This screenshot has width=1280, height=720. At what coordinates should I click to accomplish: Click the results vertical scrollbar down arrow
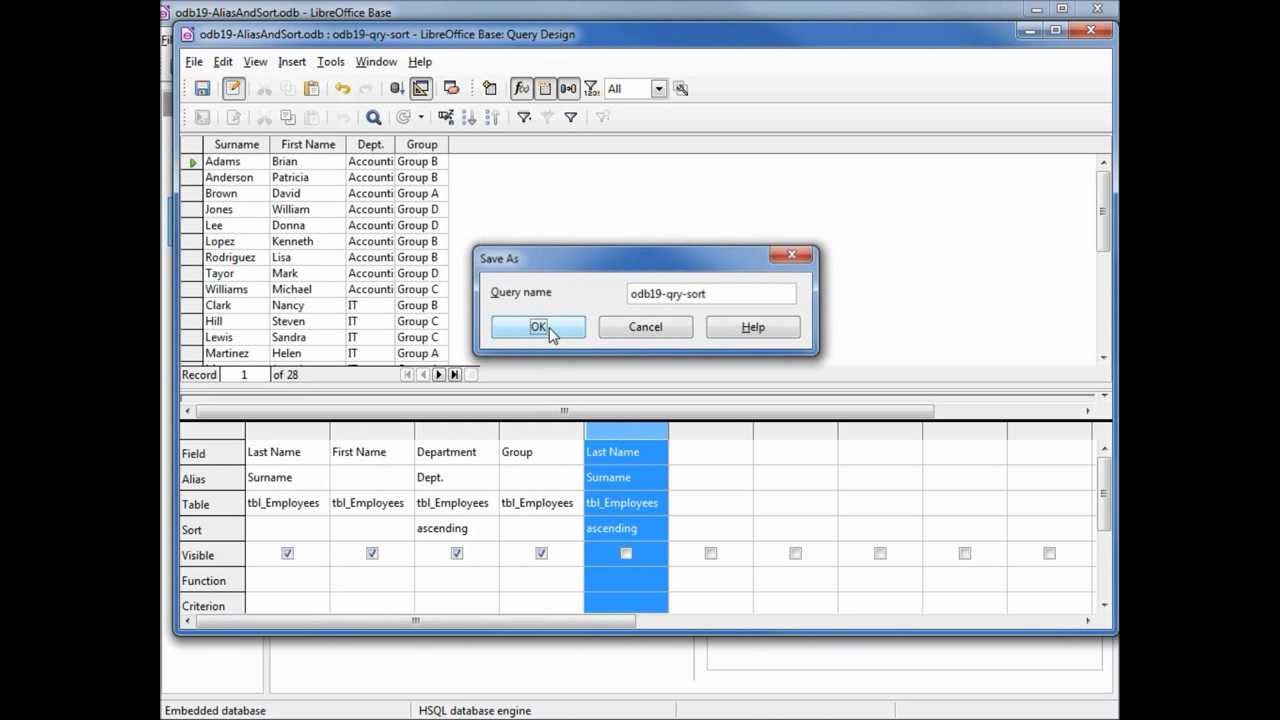click(1103, 357)
